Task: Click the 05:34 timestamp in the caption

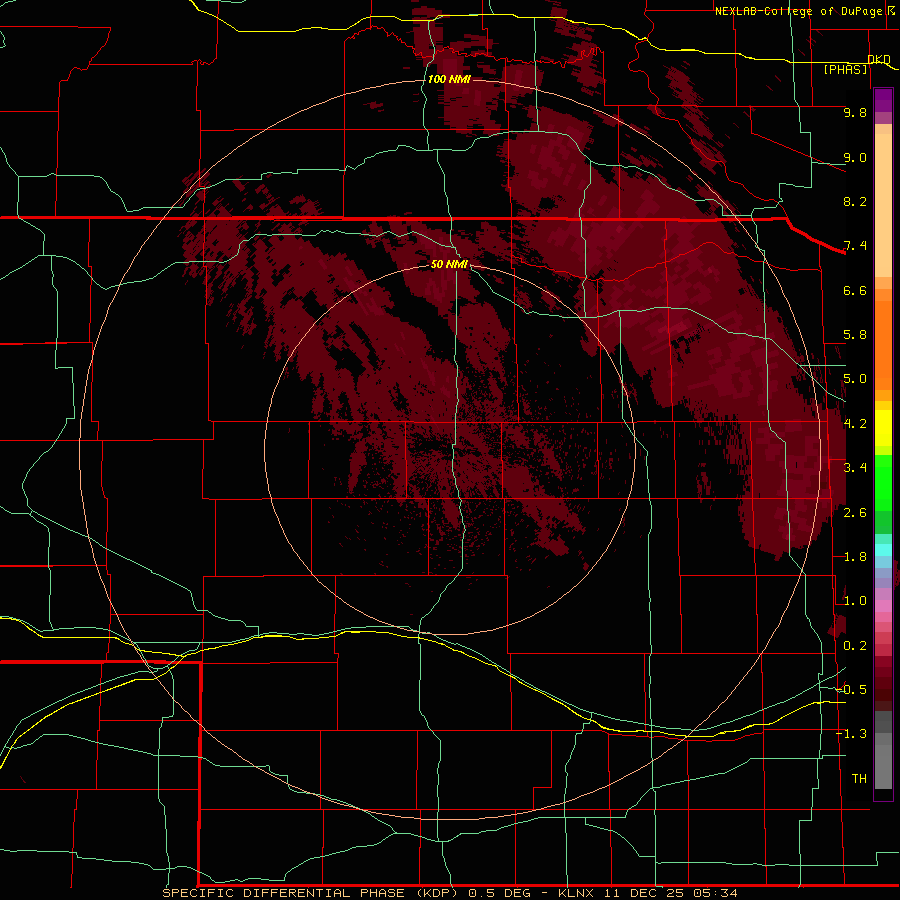Action: [715, 893]
